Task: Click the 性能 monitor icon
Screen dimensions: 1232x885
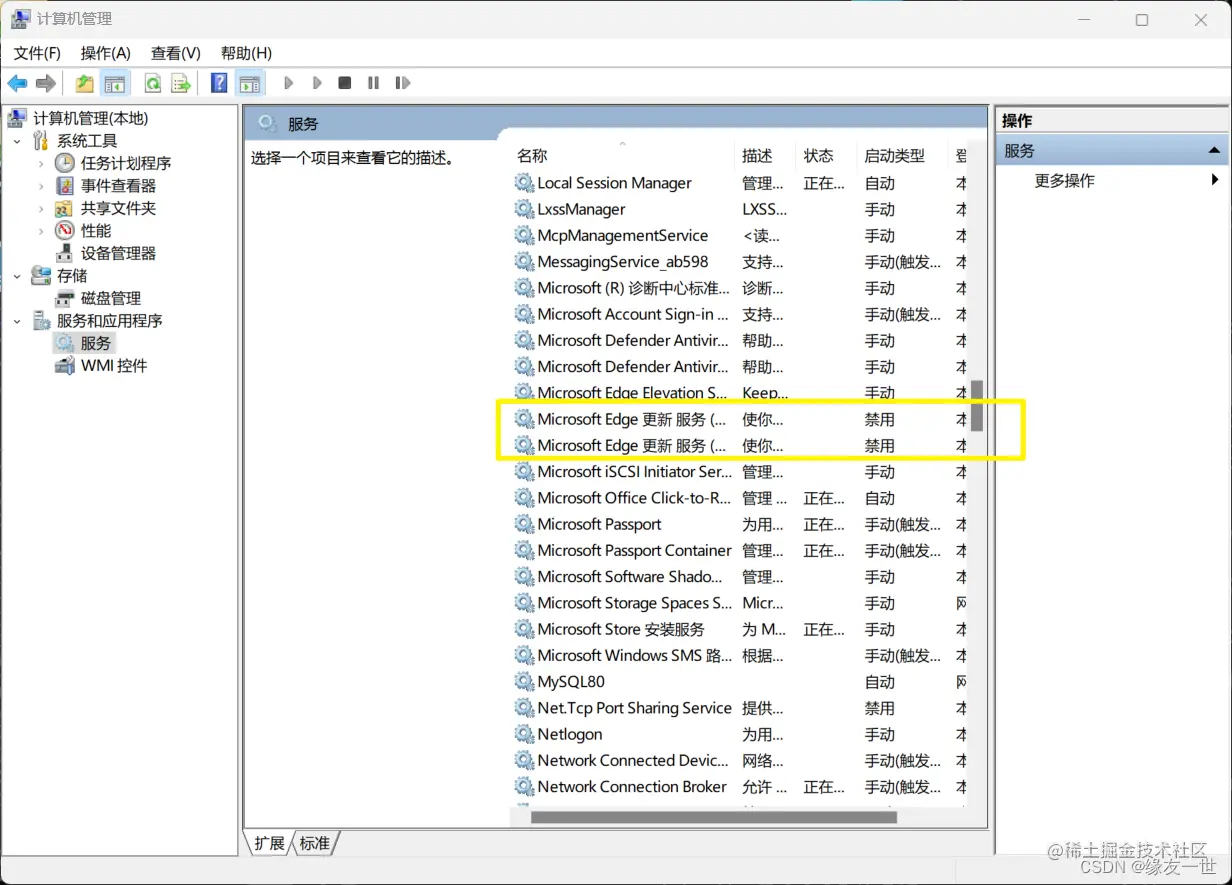Action: pyautogui.click(x=64, y=231)
